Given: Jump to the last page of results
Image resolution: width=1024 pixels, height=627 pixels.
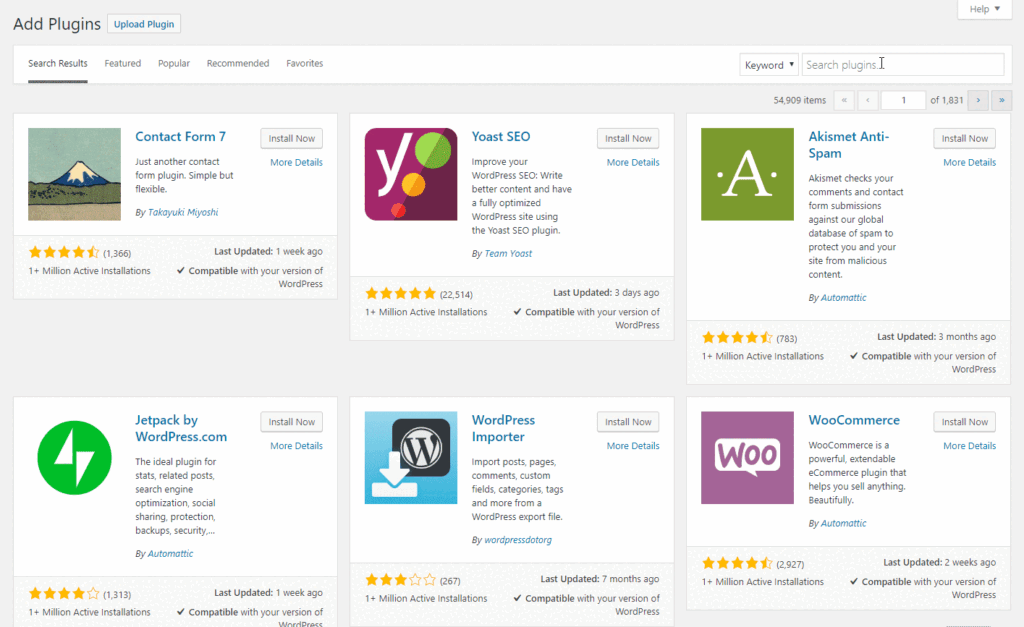Looking at the screenshot, I should (x=1001, y=100).
